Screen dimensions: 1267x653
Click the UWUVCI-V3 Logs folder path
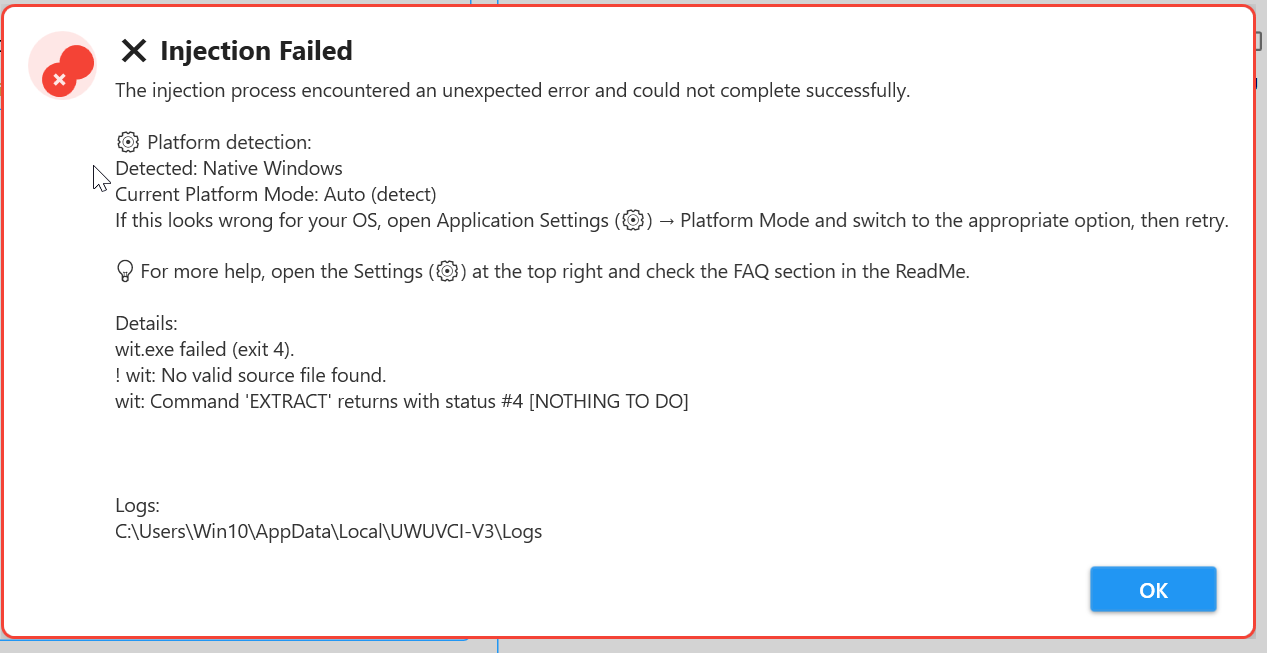click(x=328, y=531)
